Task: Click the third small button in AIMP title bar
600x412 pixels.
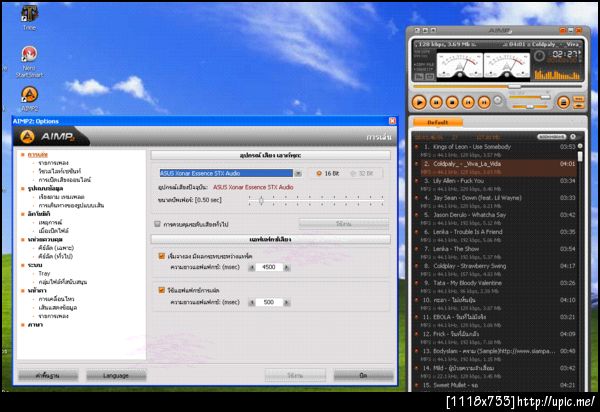Action: 434,30
